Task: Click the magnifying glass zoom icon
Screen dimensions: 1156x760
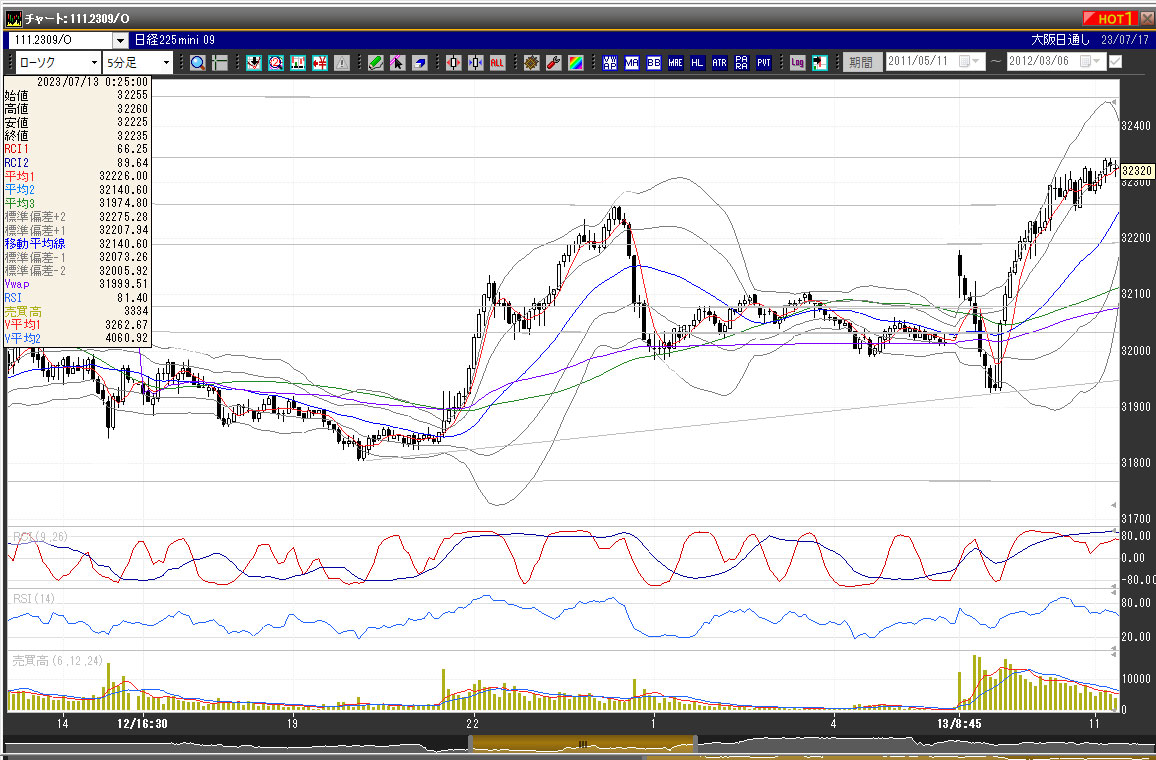Action: (x=198, y=63)
